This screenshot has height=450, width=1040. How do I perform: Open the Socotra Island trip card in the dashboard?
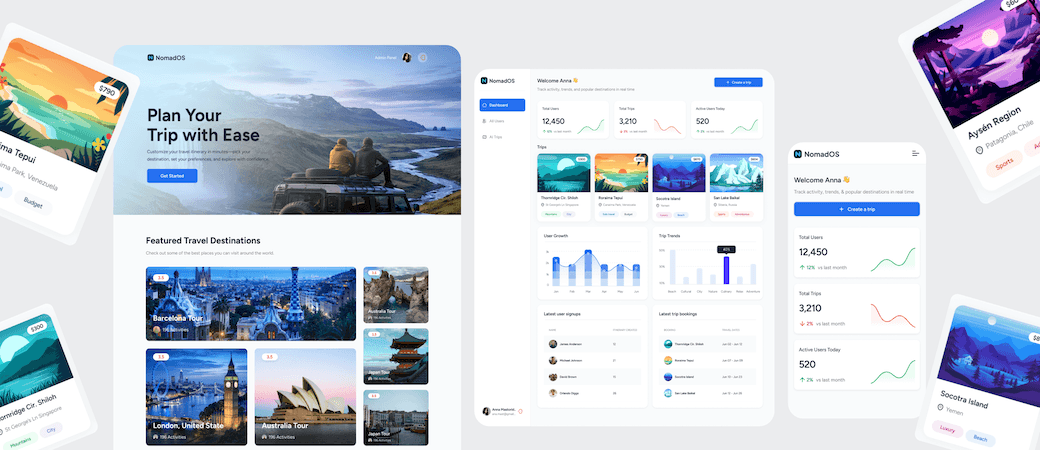pyautogui.click(x=679, y=187)
